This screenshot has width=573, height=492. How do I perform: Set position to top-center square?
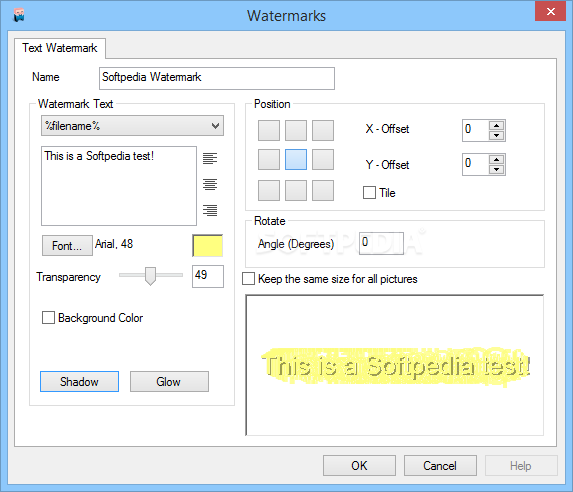tap(296, 130)
